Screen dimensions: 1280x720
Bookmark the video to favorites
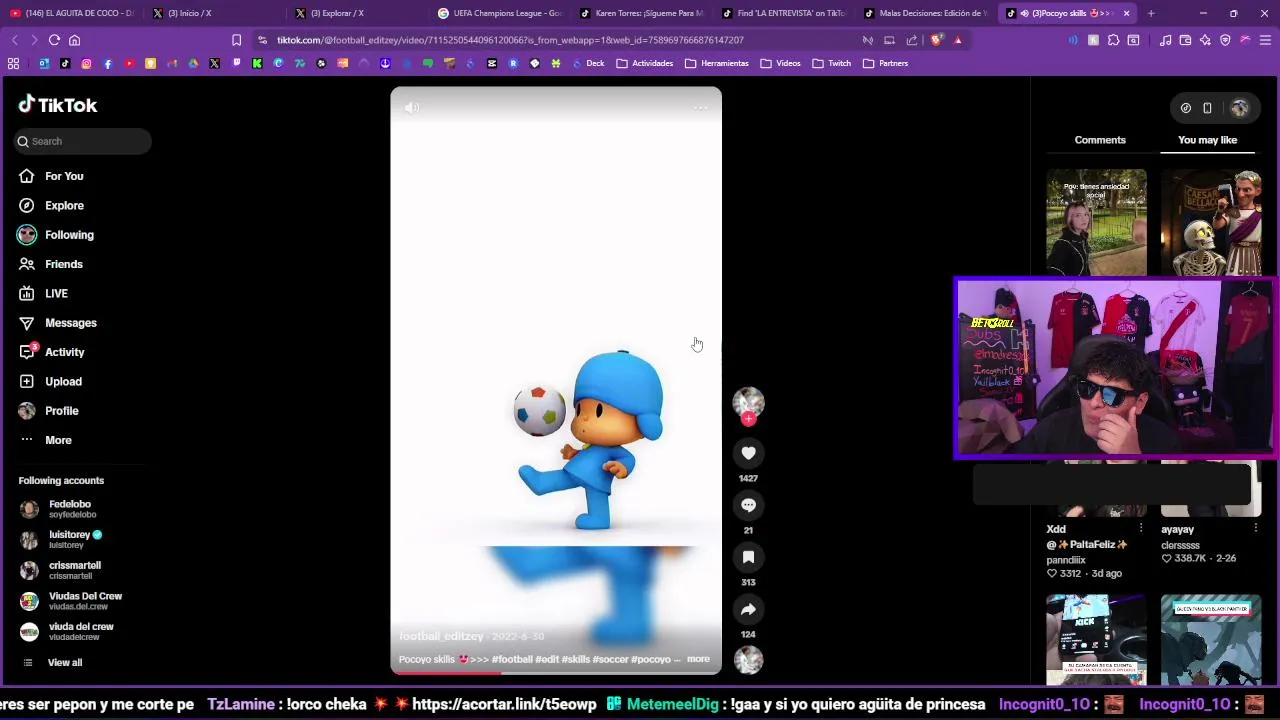748,557
